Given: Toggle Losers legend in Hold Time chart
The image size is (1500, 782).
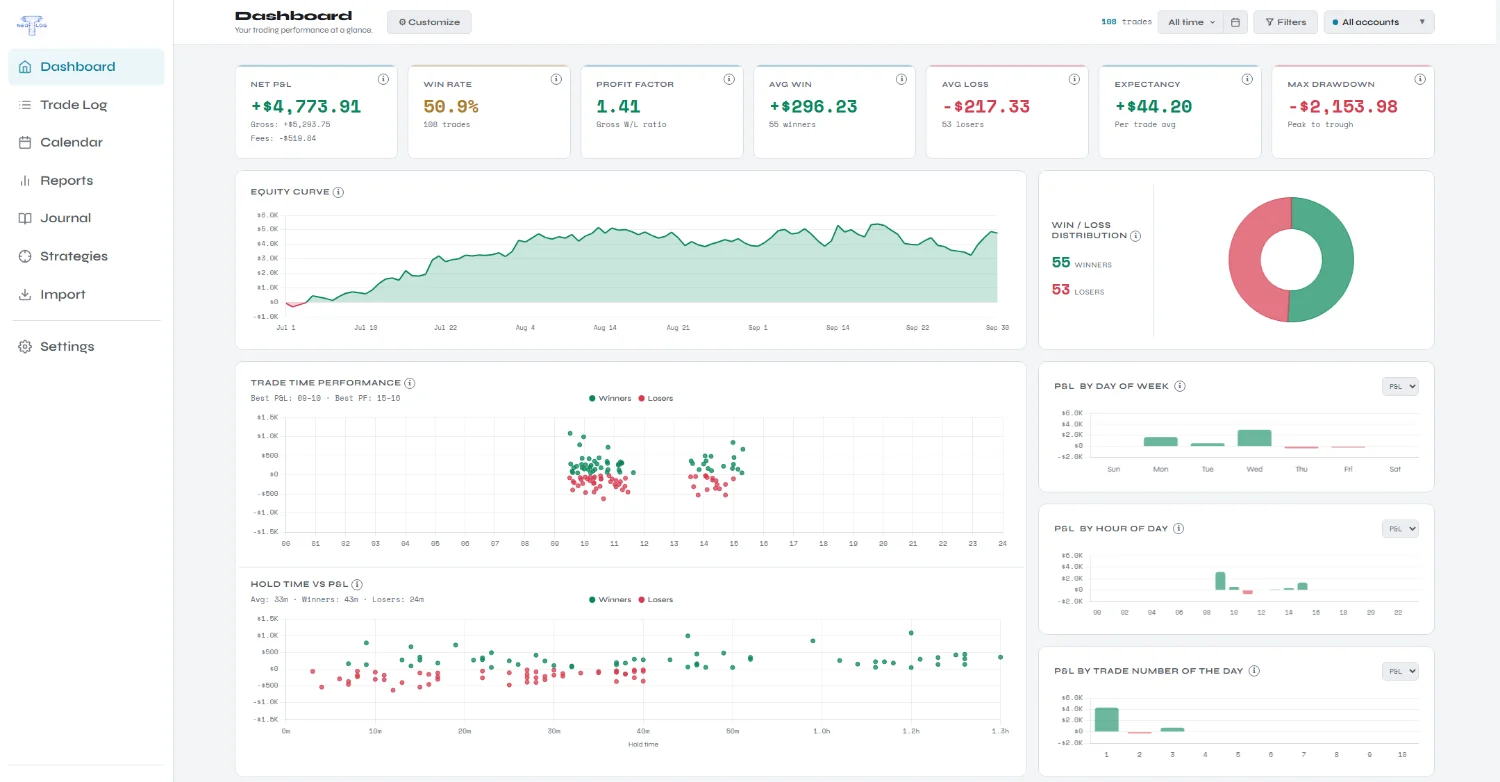Looking at the screenshot, I should (655, 600).
